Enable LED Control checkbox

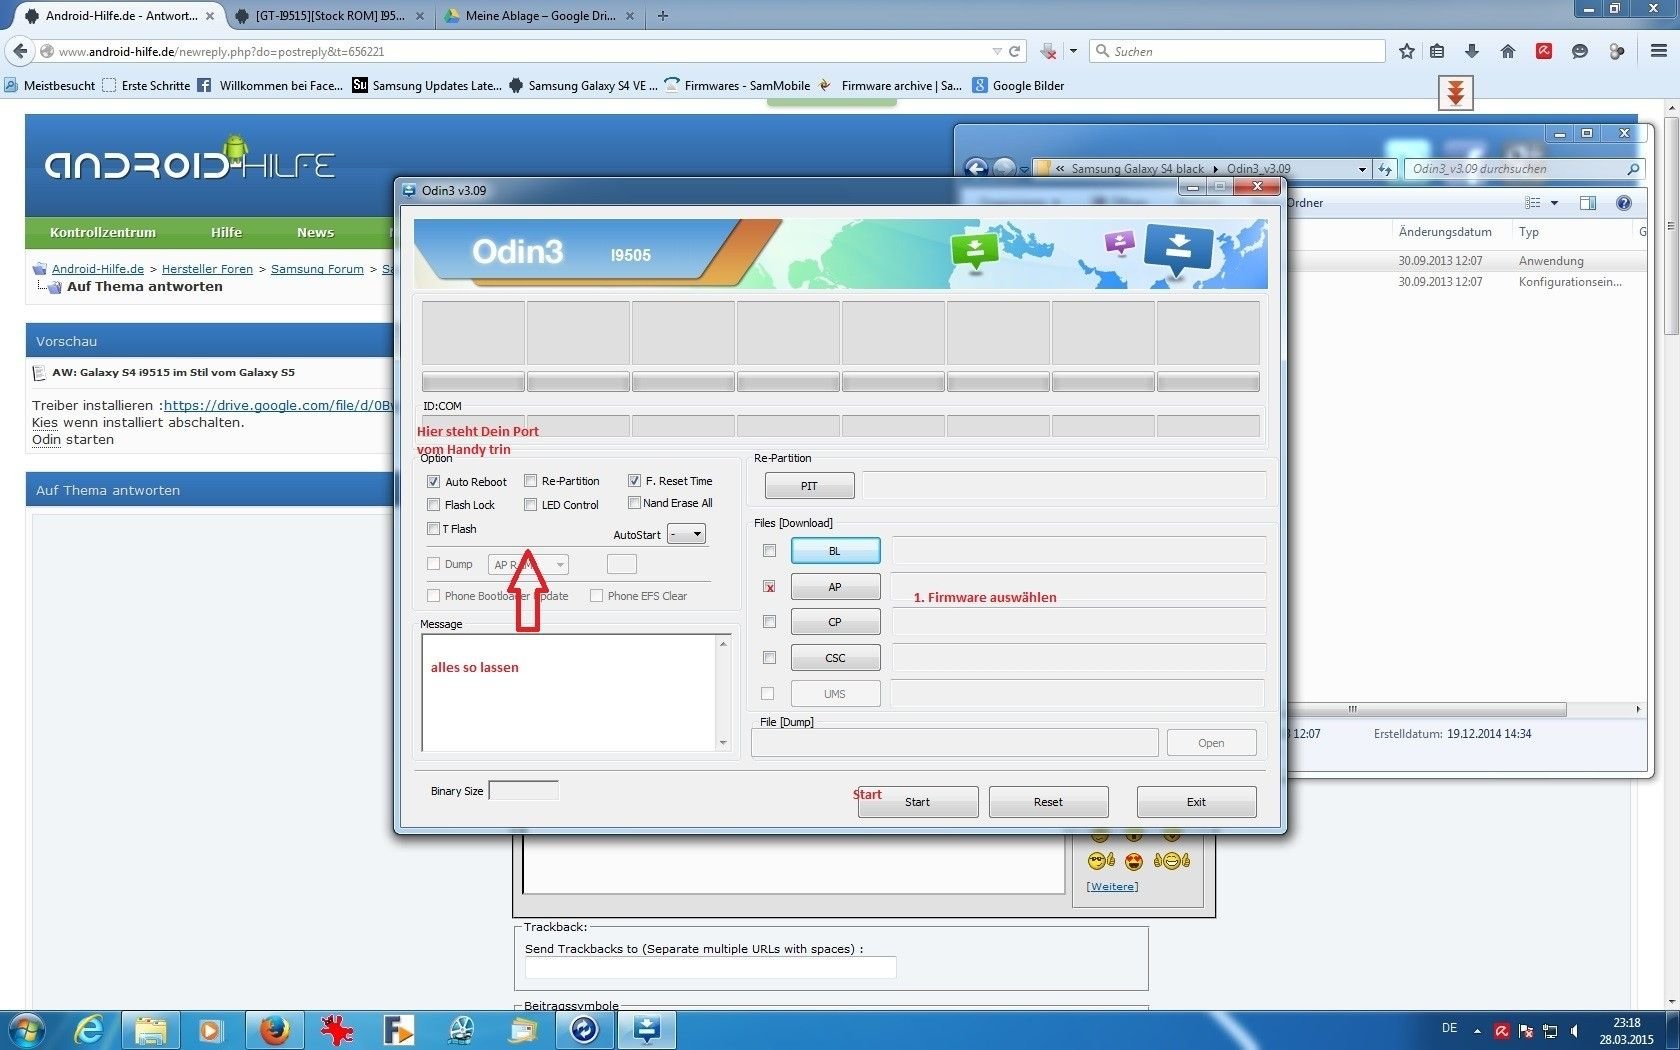point(531,505)
